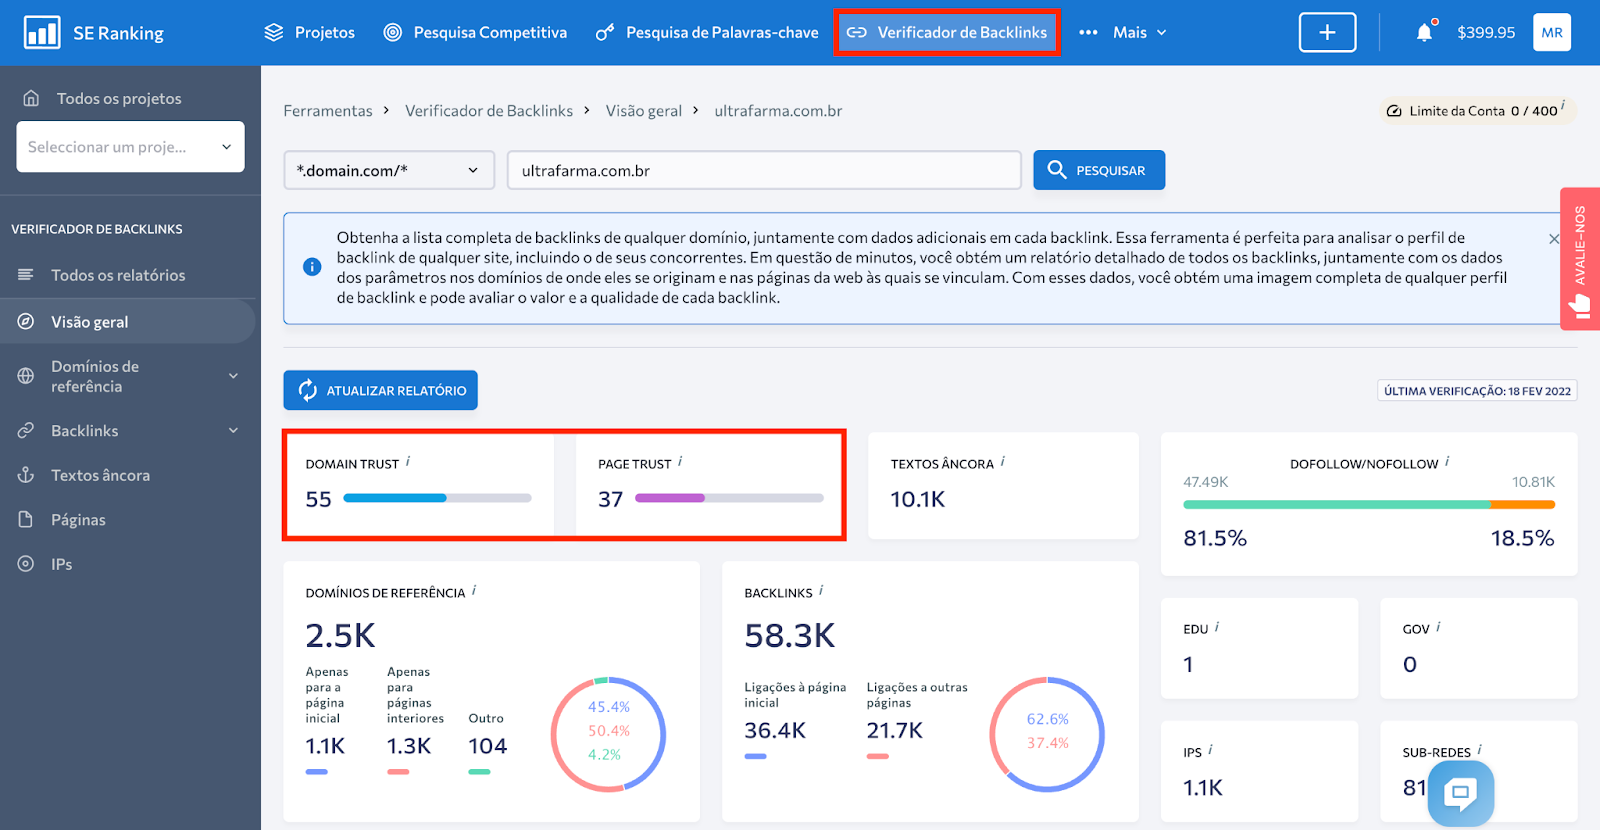Click the referring domains donut chart
Screen dimensions: 1600x830
tap(608, 734)
